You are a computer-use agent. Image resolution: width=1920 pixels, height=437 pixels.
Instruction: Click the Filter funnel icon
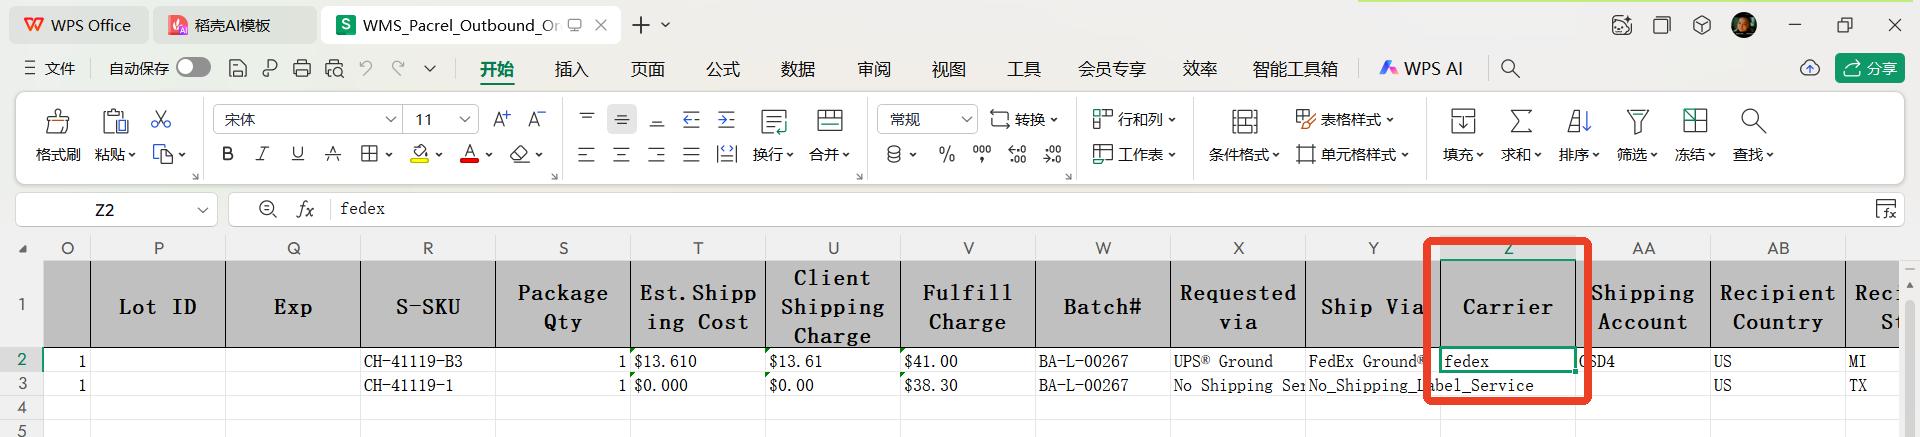pyautogui.click(x=1637, y=122)
